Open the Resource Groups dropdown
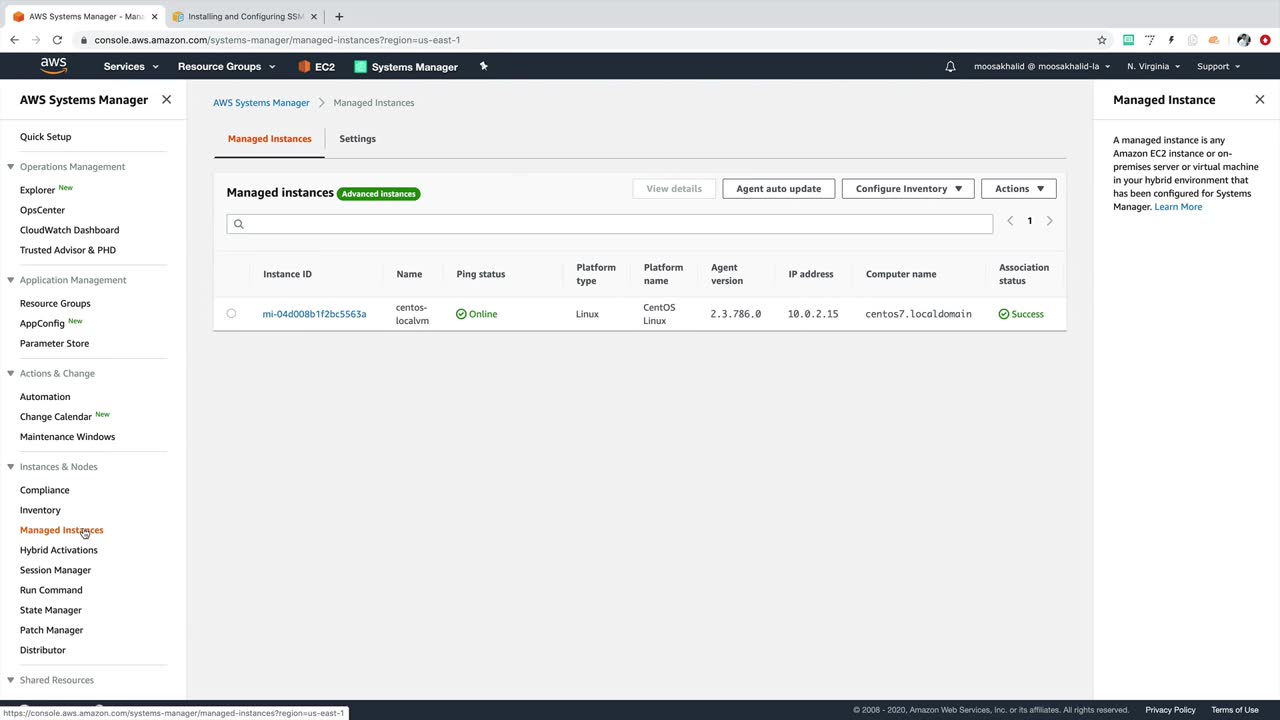Screen dimensions: 1280x720 tap(226, 67)
